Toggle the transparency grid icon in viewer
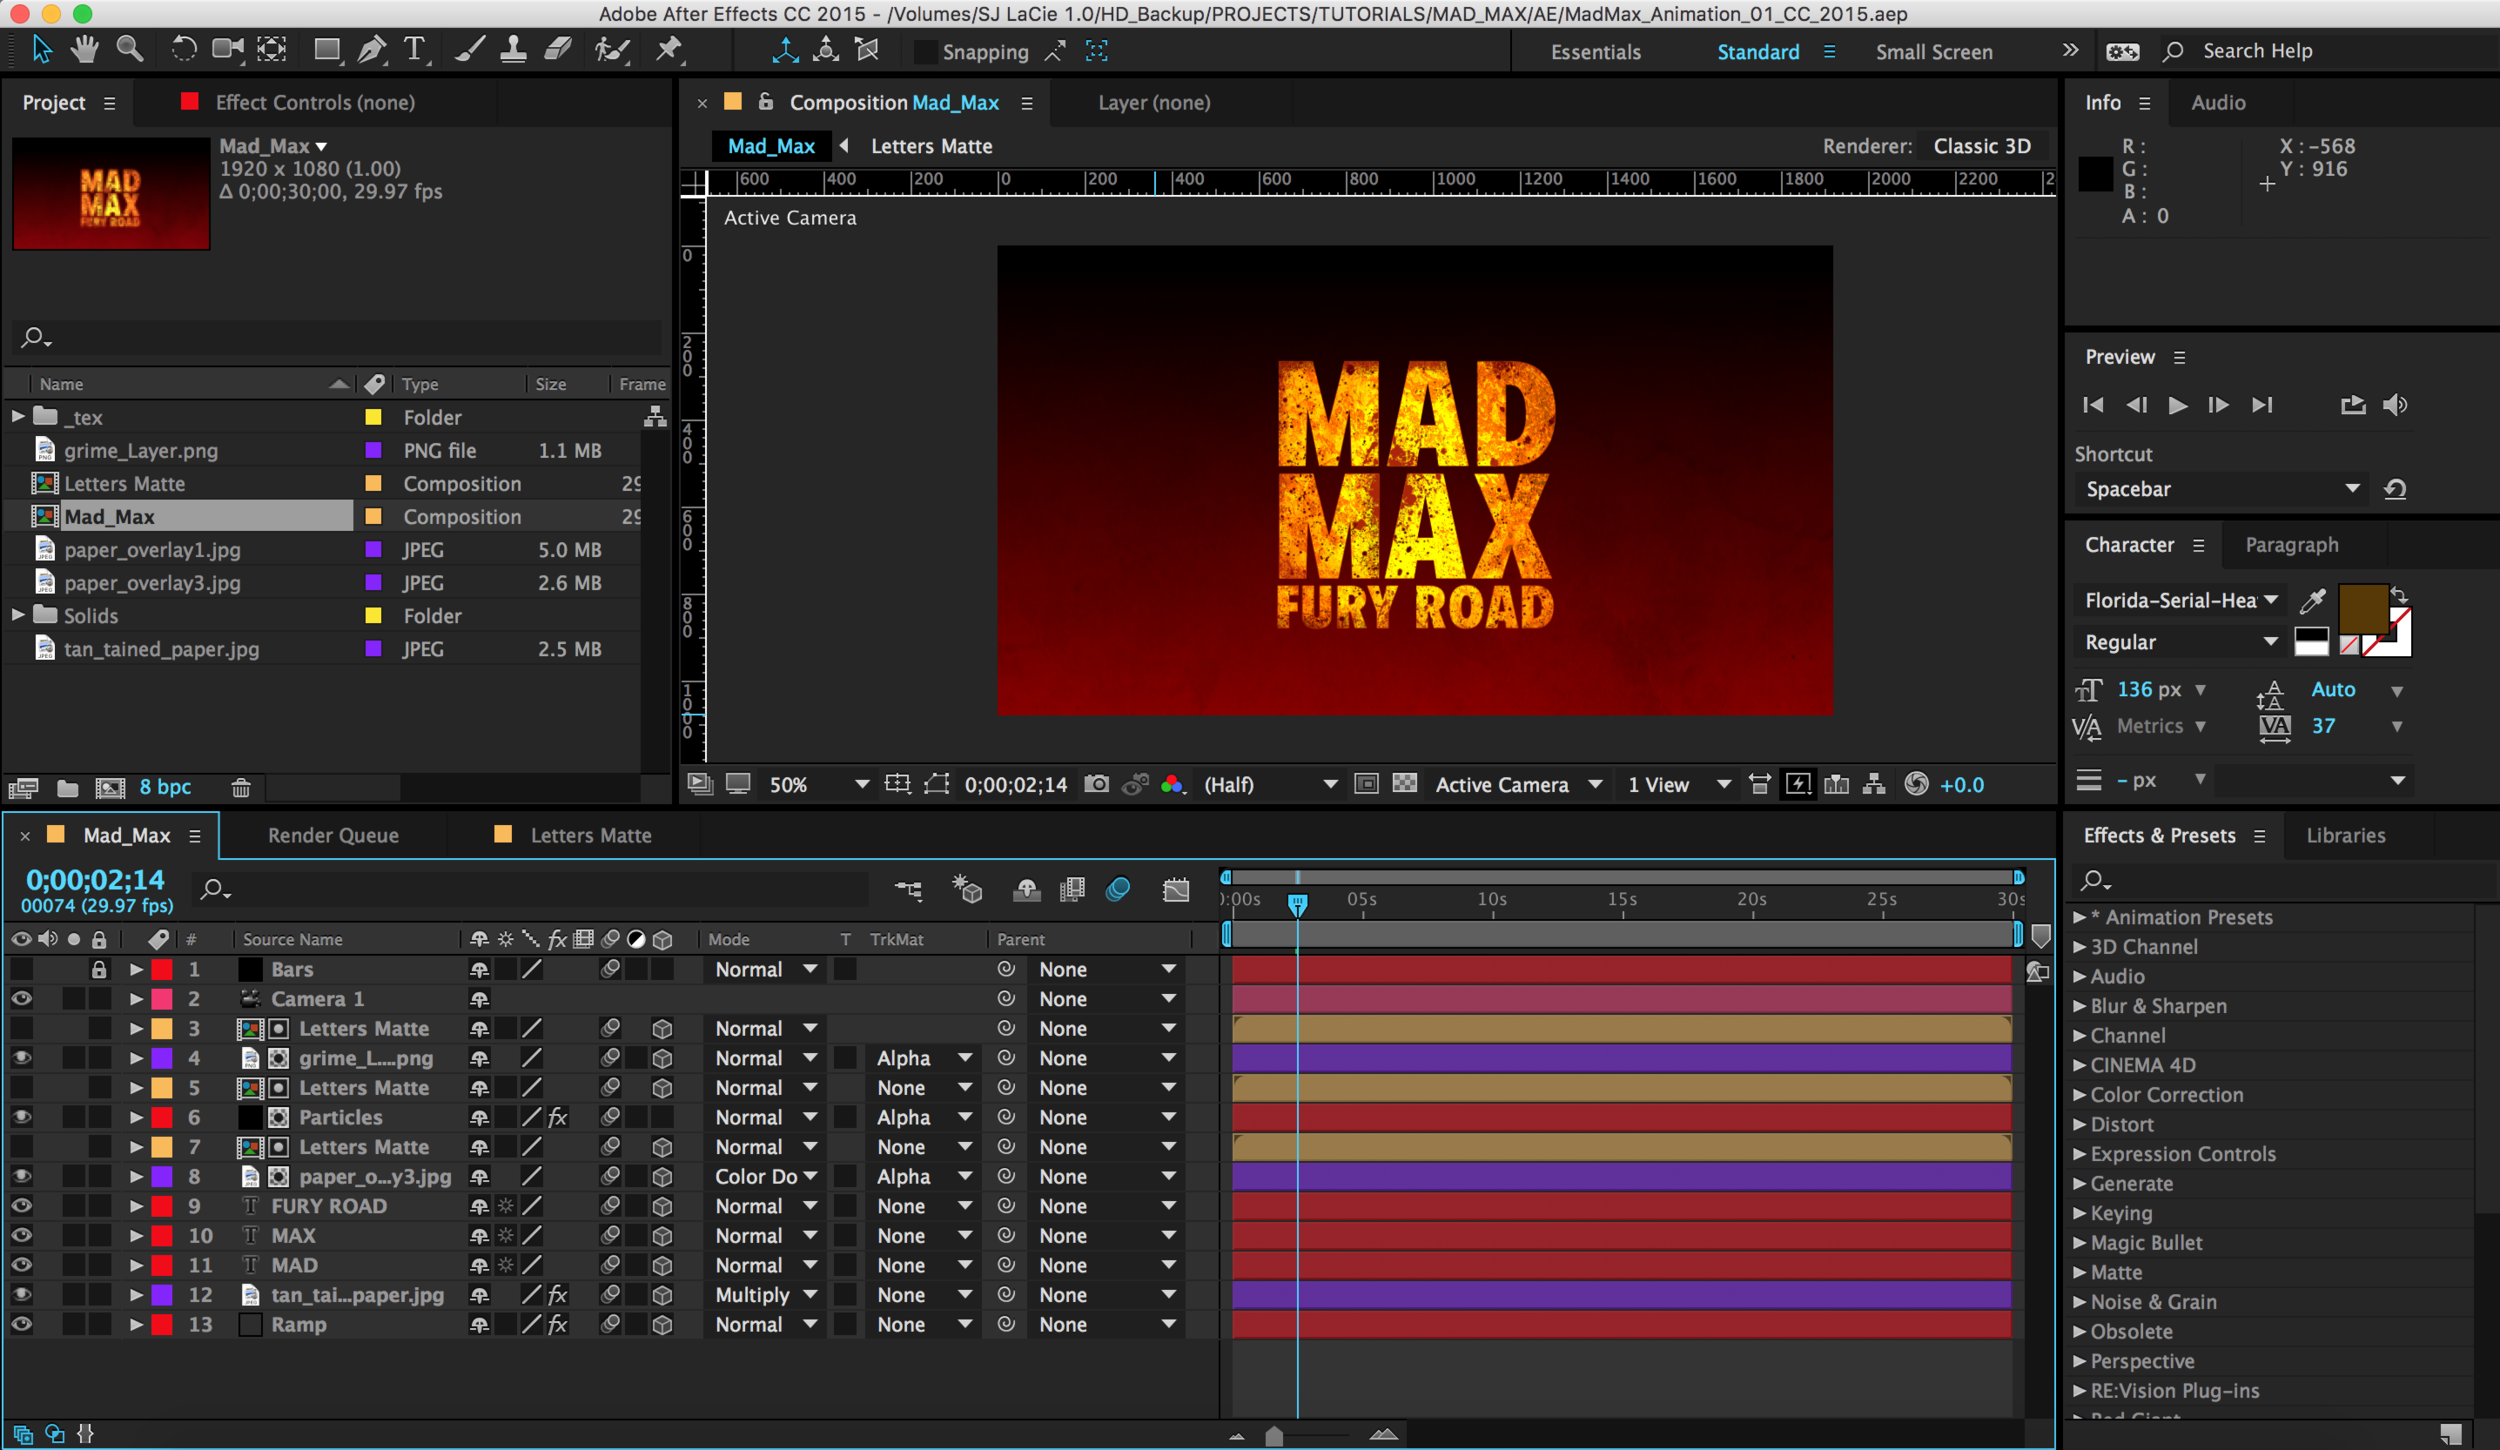Screen dimensions: 2500x1450 coord(1404,784)
